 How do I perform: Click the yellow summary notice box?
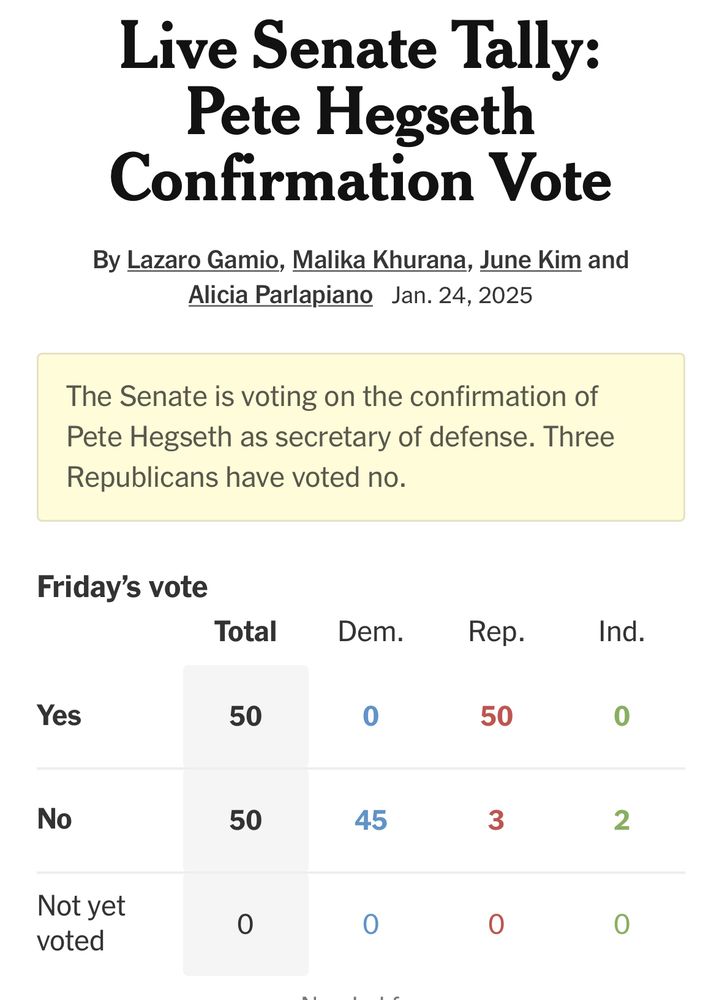(x=361, y=437)
